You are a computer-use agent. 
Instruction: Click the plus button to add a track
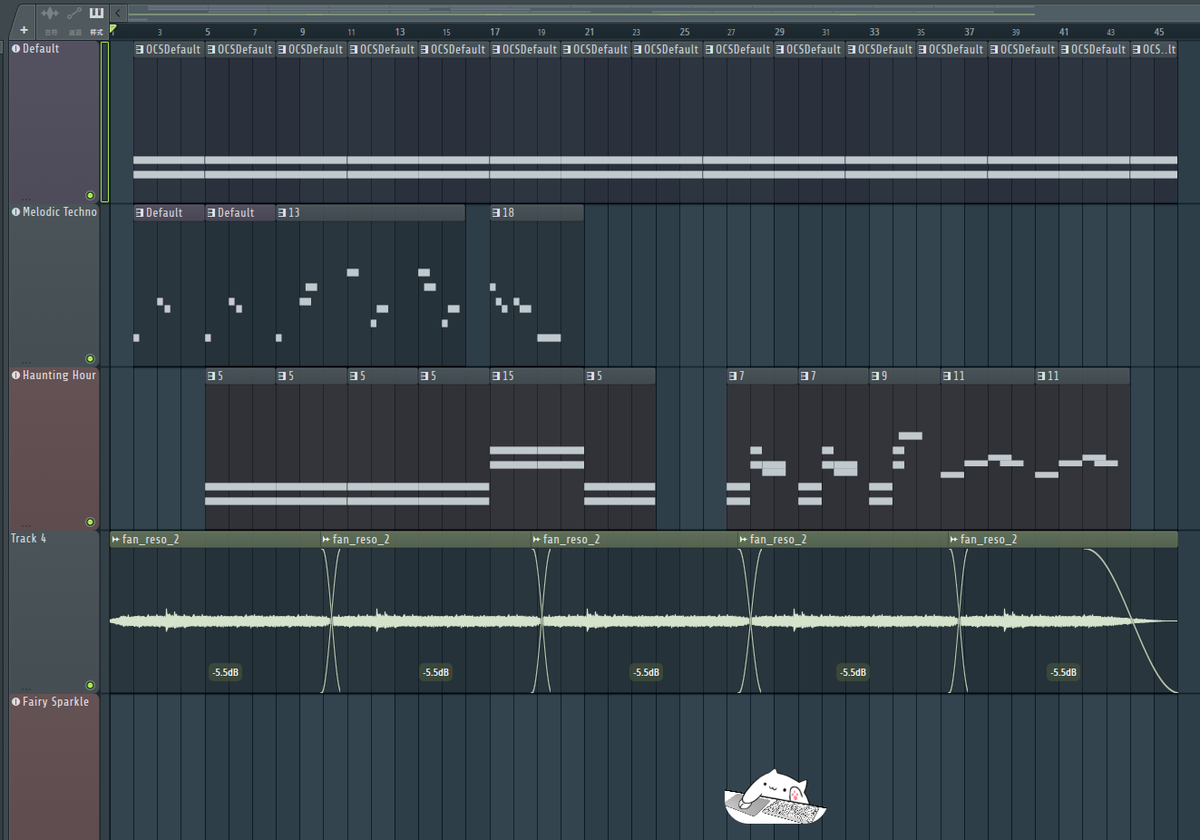23,30
